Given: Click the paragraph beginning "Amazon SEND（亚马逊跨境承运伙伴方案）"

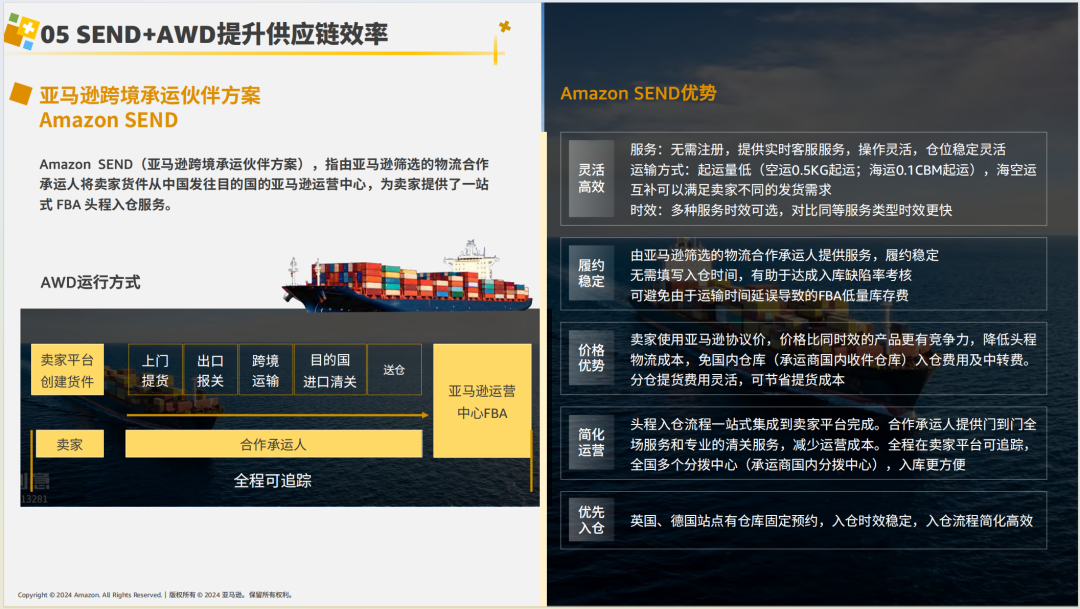Looking at the screenshot, I should [264, 184].
